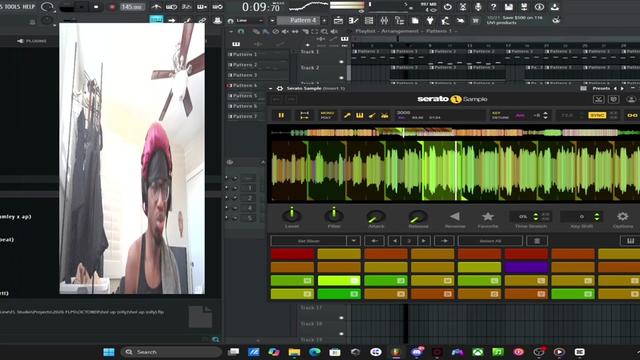Viewport: 640px width, 360px height.
Task: Open the pad list menu icon beside Select All
Action: (x=537, y=241)
